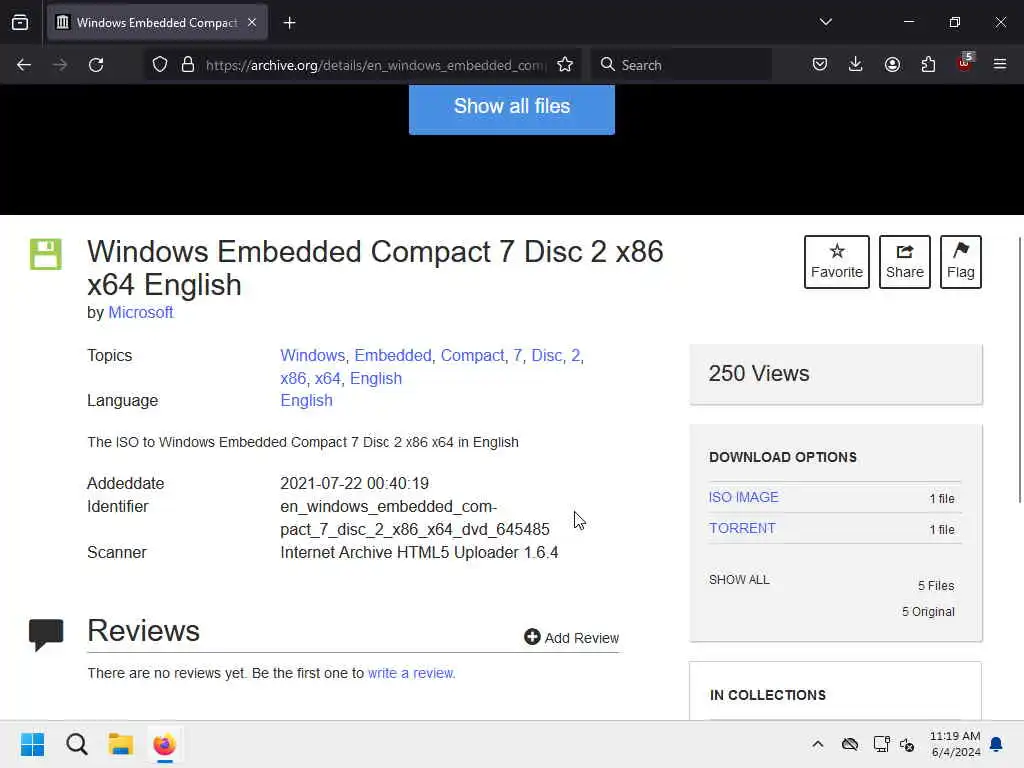The height and width of the screenshot is (768, 1024).
Task: Open the Windows Start menu
Action: [32, 744]
